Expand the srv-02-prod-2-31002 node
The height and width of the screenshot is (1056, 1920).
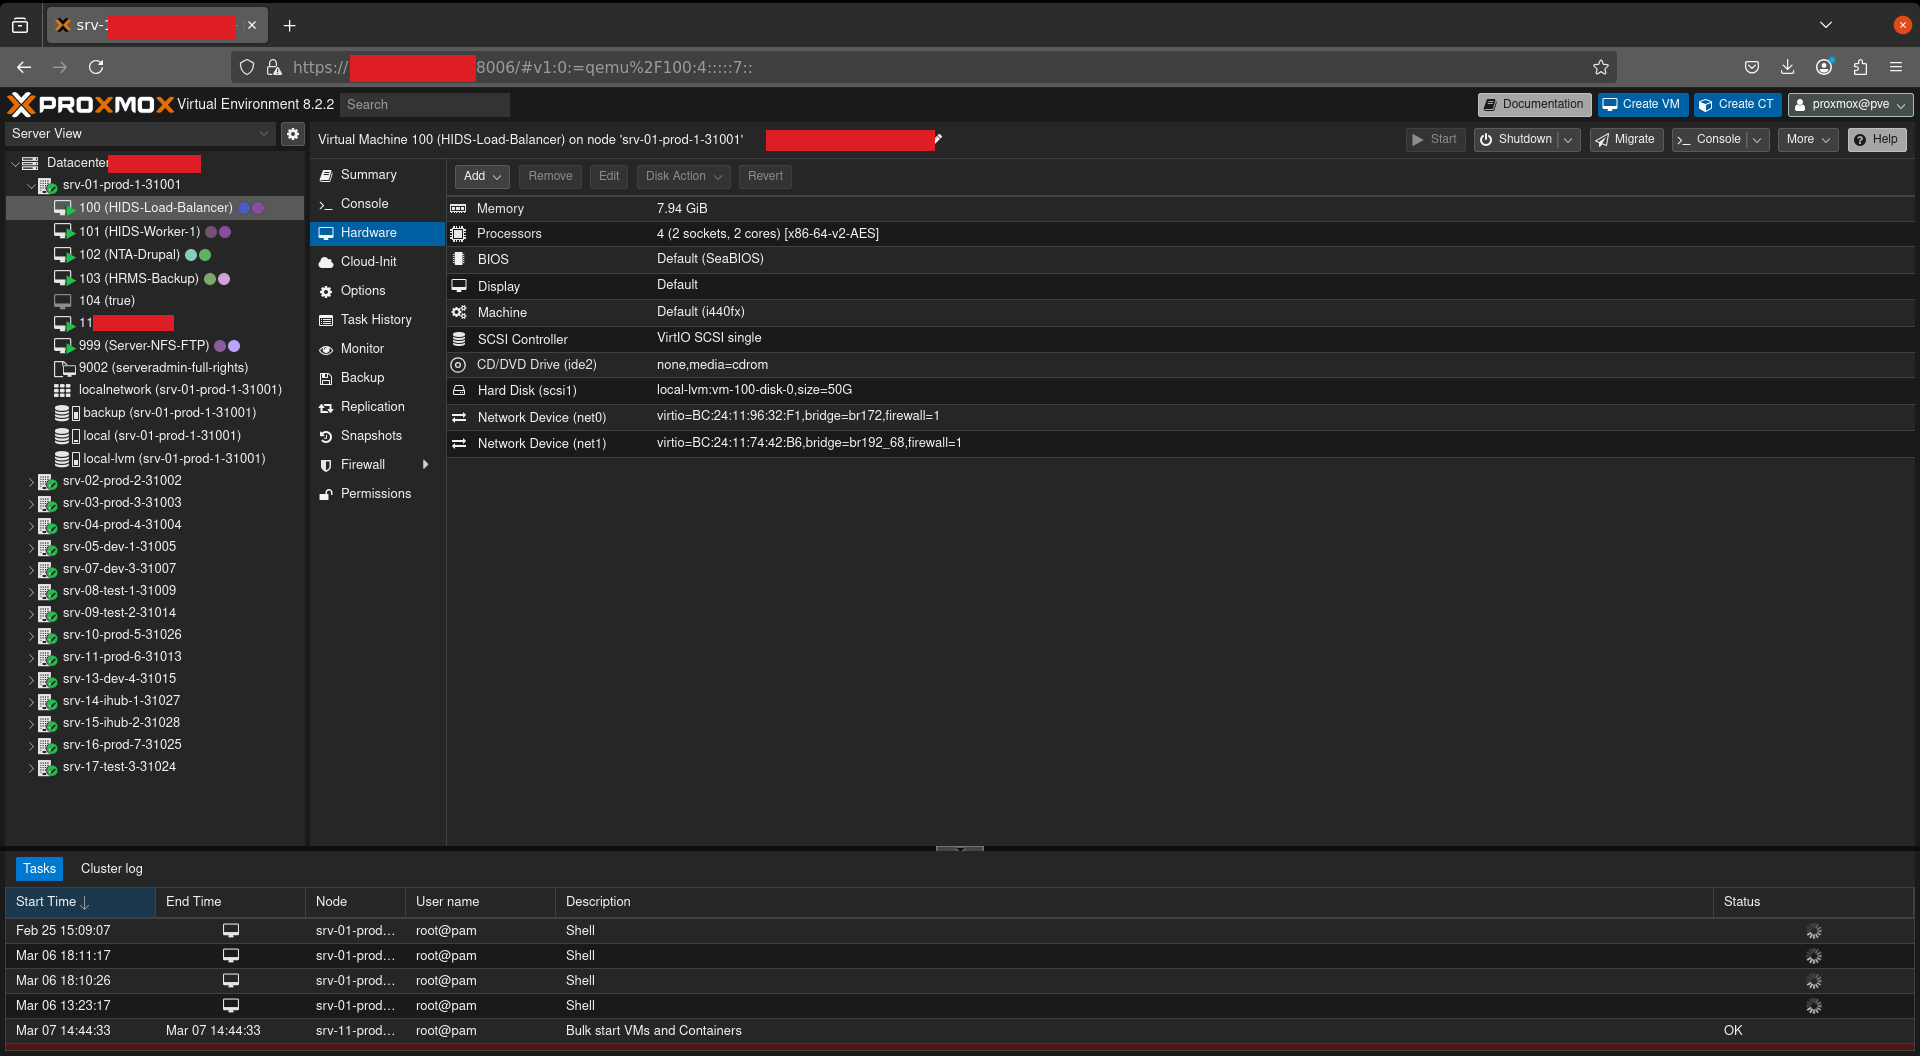pyautogui.click(x=31, y=481)
